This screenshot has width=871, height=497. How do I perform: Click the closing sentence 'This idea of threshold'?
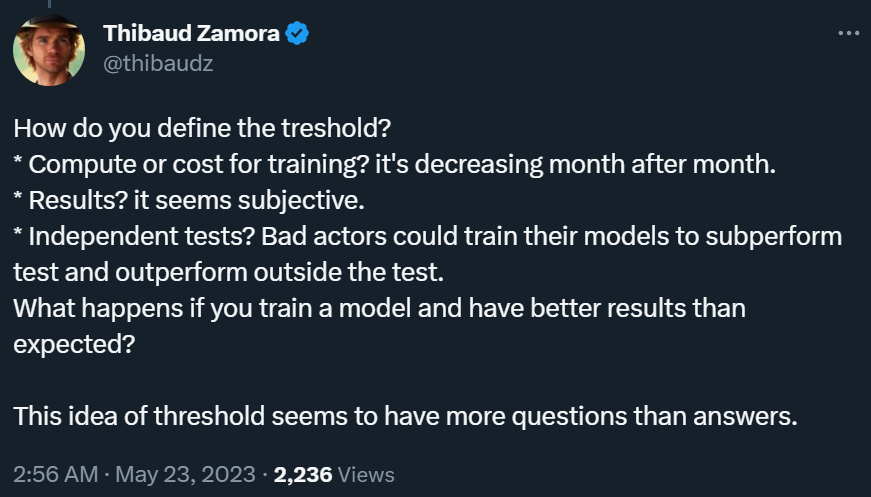tap(406, 416)
